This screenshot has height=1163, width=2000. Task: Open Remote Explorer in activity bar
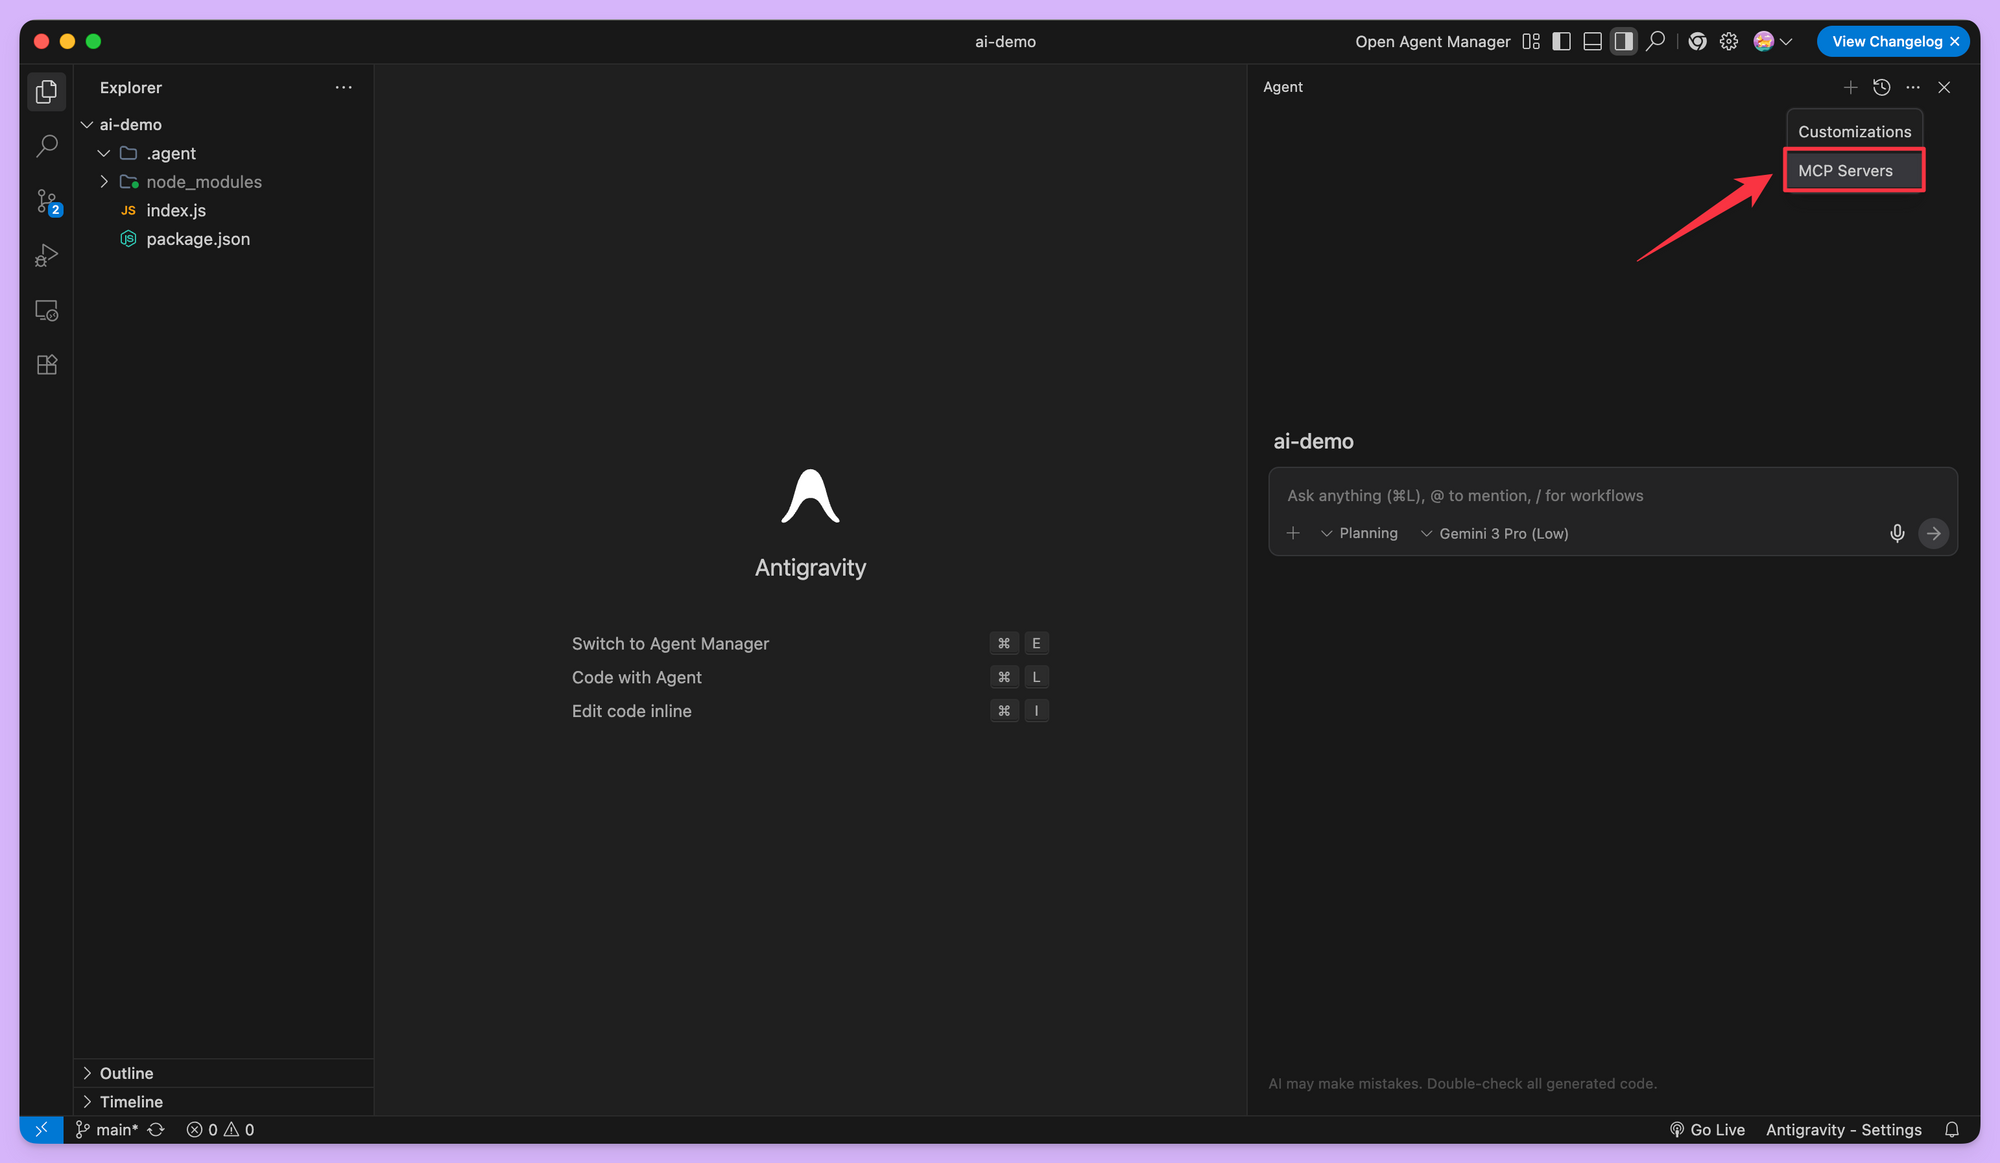[46, 311]
